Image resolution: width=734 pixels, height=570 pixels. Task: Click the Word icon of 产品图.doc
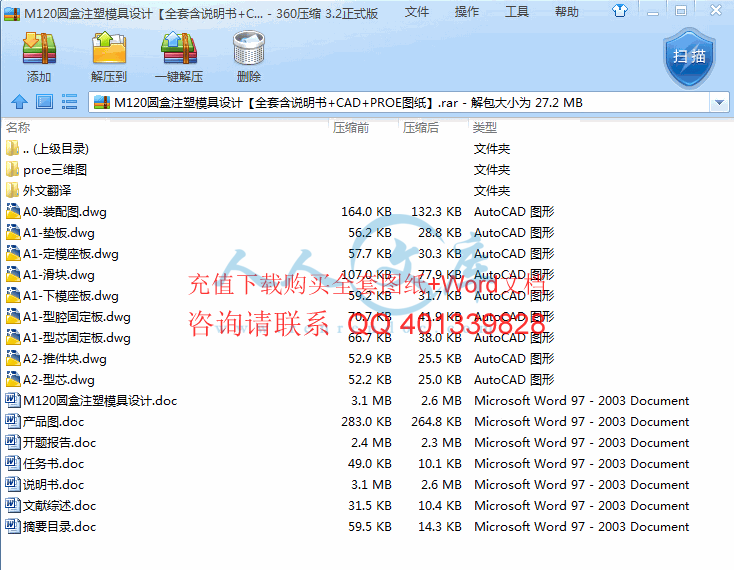click(13, 421)
